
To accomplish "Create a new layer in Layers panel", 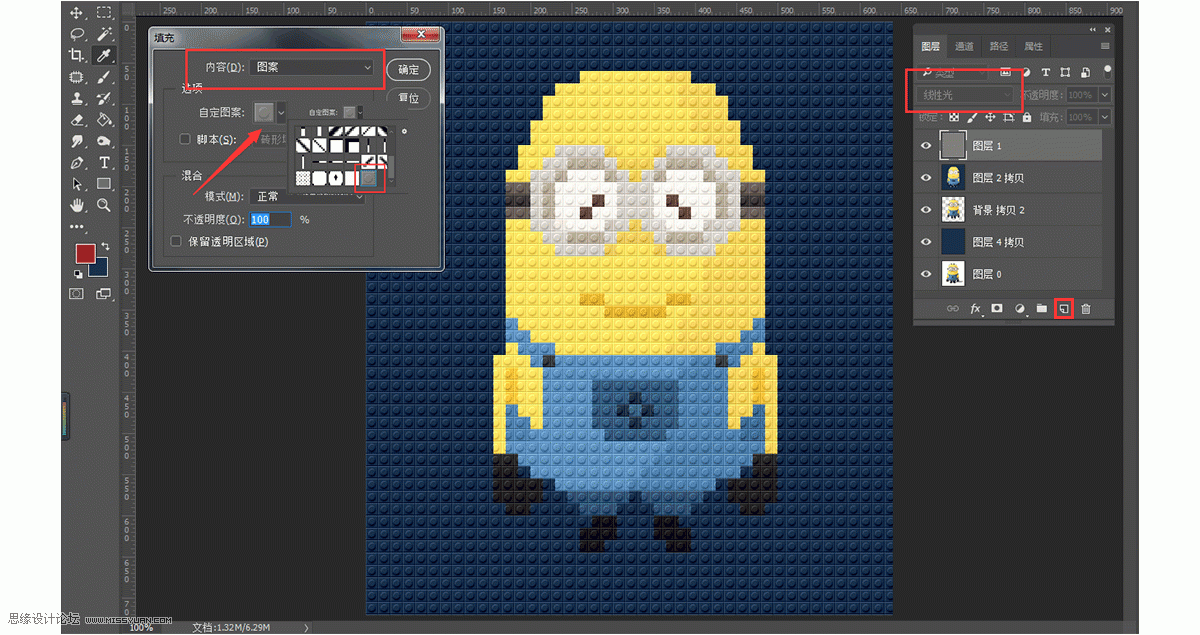I will 1064,309.
